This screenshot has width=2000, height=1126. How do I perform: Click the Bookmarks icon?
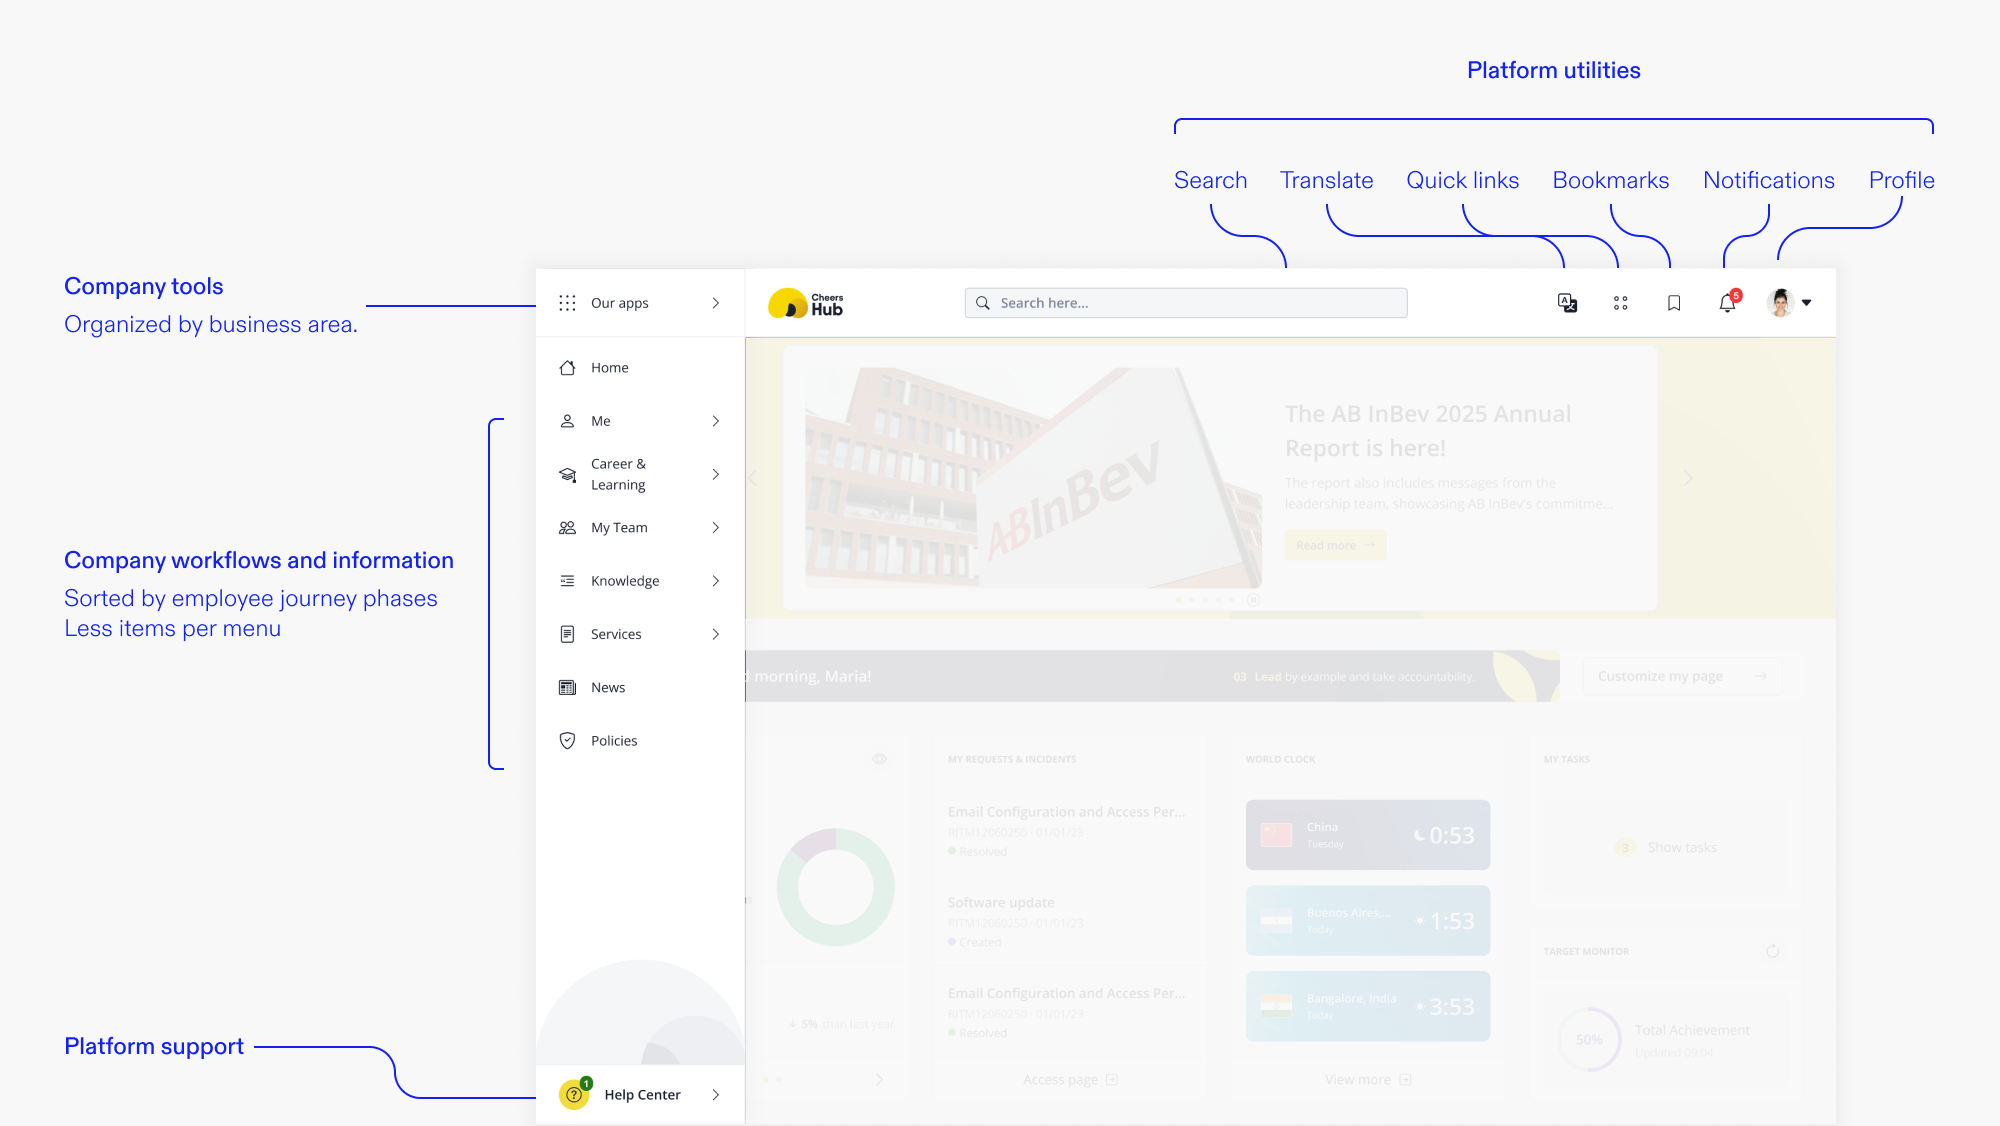pos(1674,303)
